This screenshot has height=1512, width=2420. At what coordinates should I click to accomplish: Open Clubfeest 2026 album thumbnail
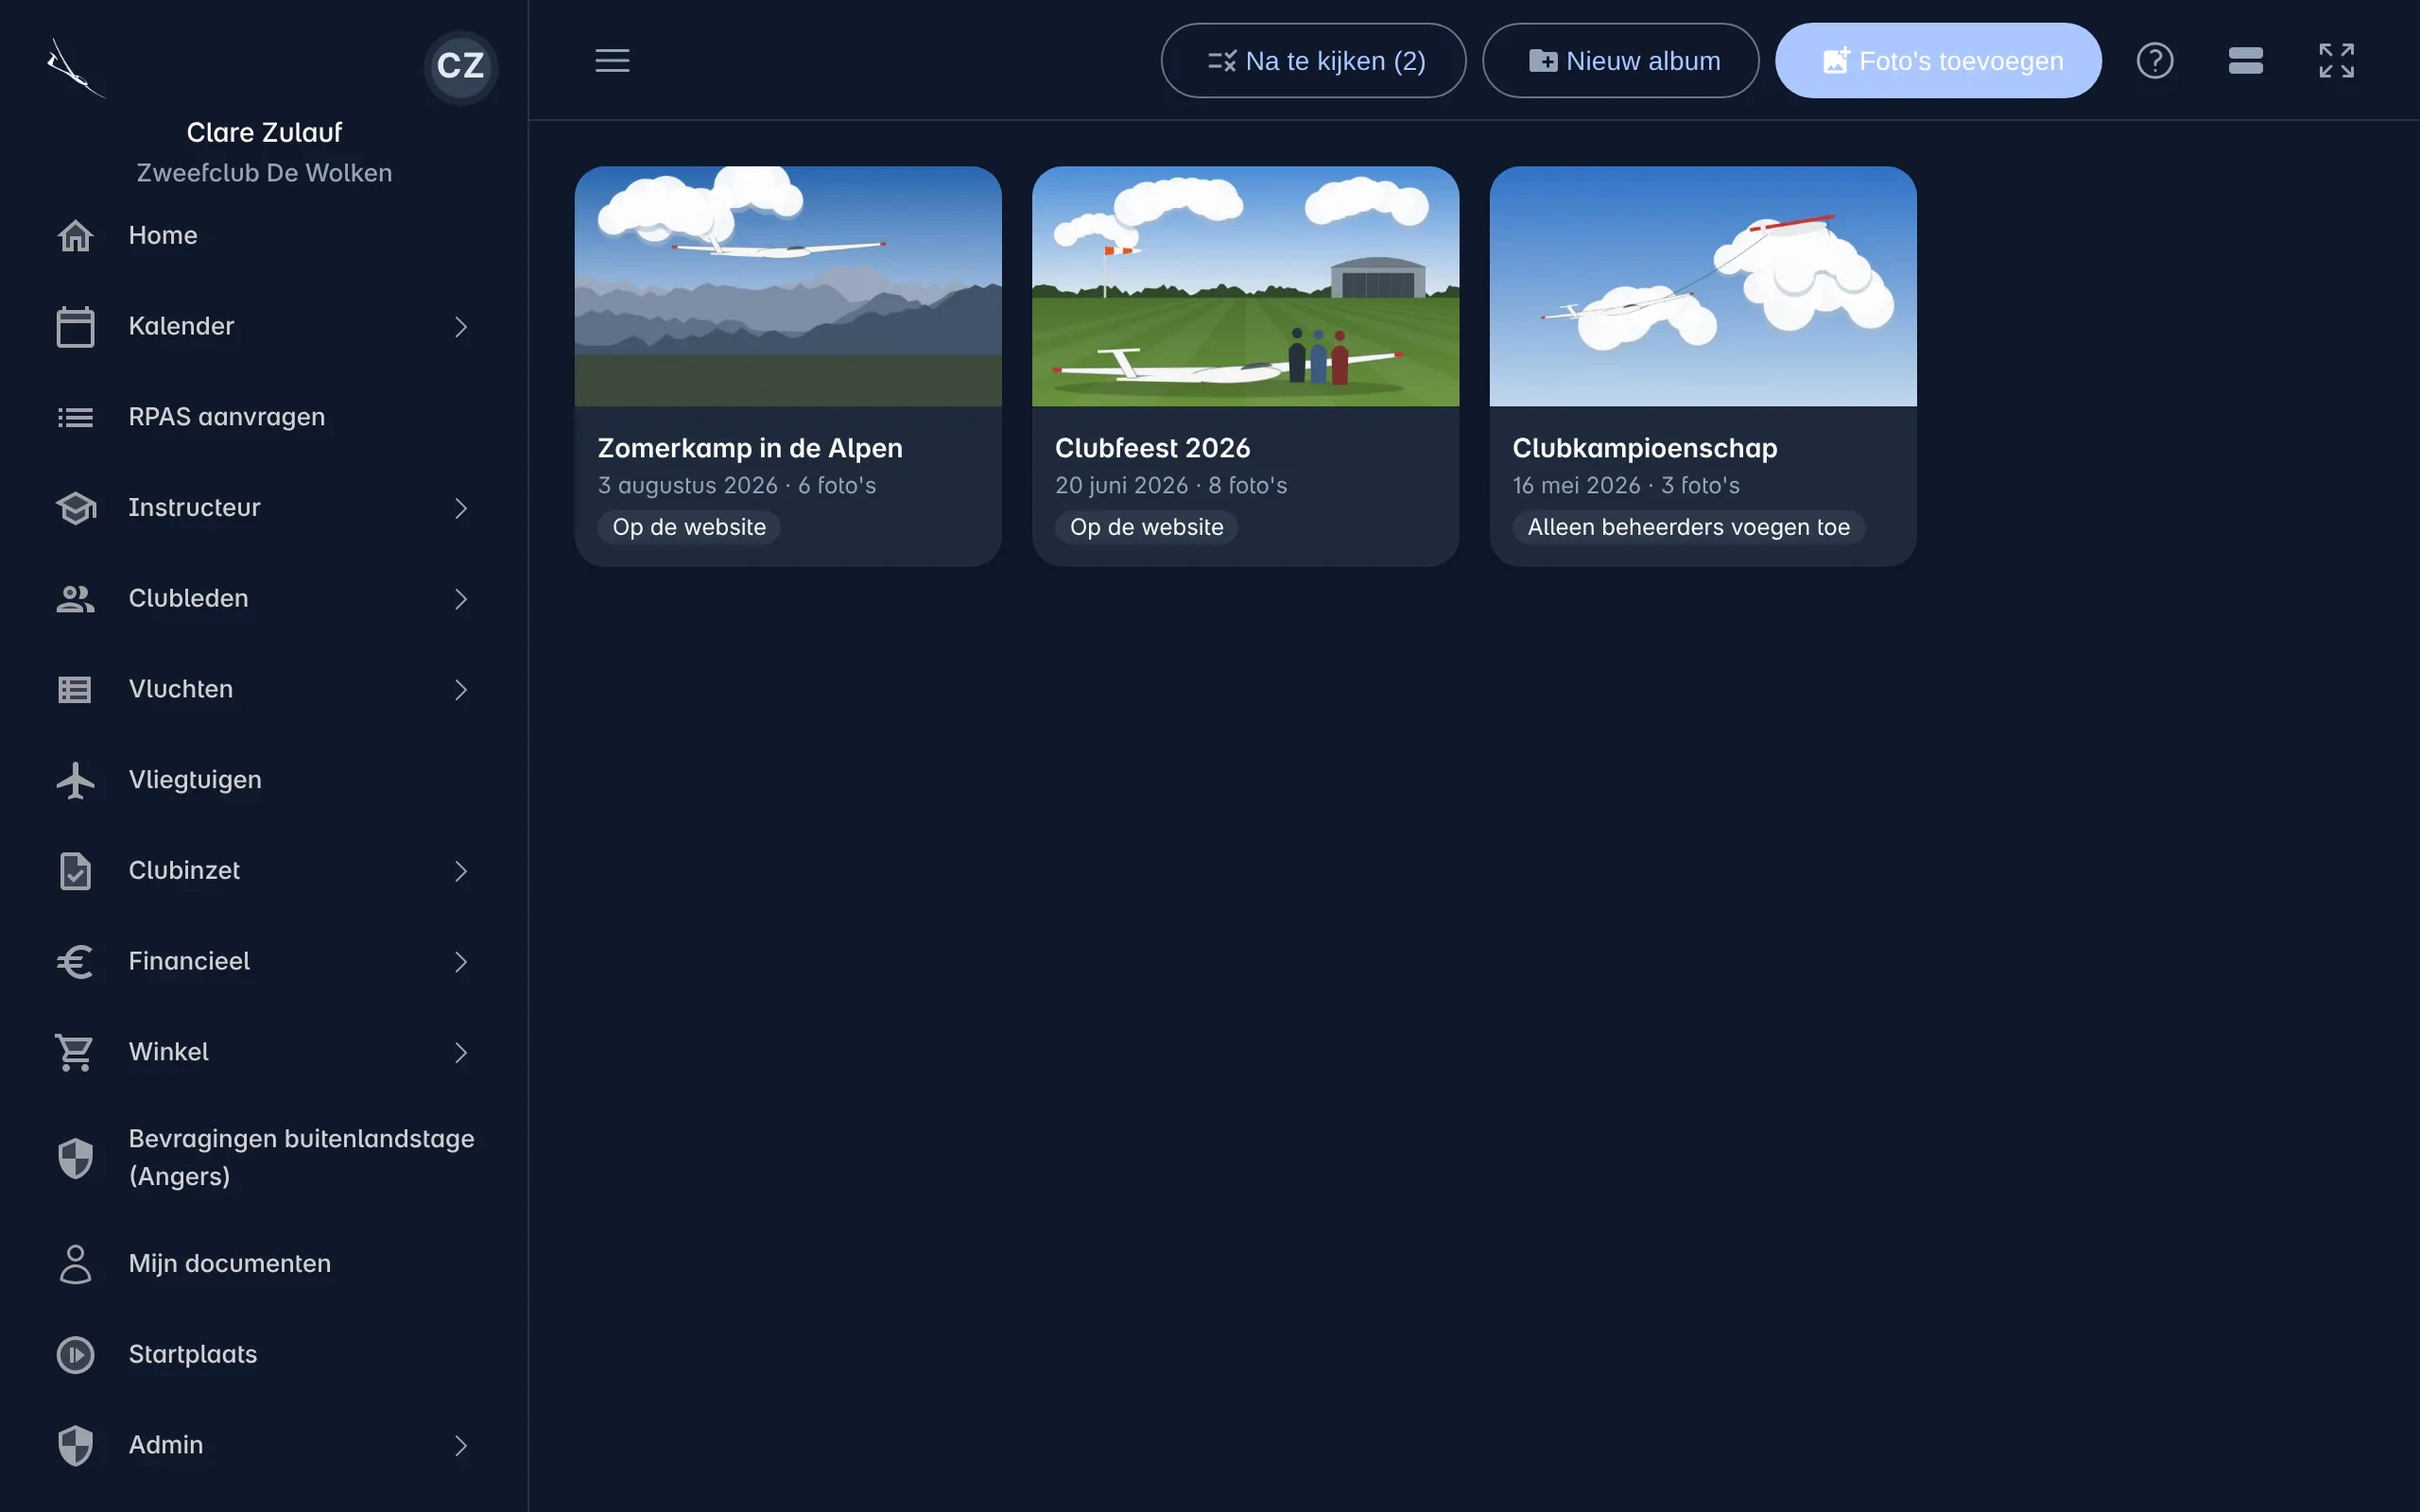click(1245, 287)
